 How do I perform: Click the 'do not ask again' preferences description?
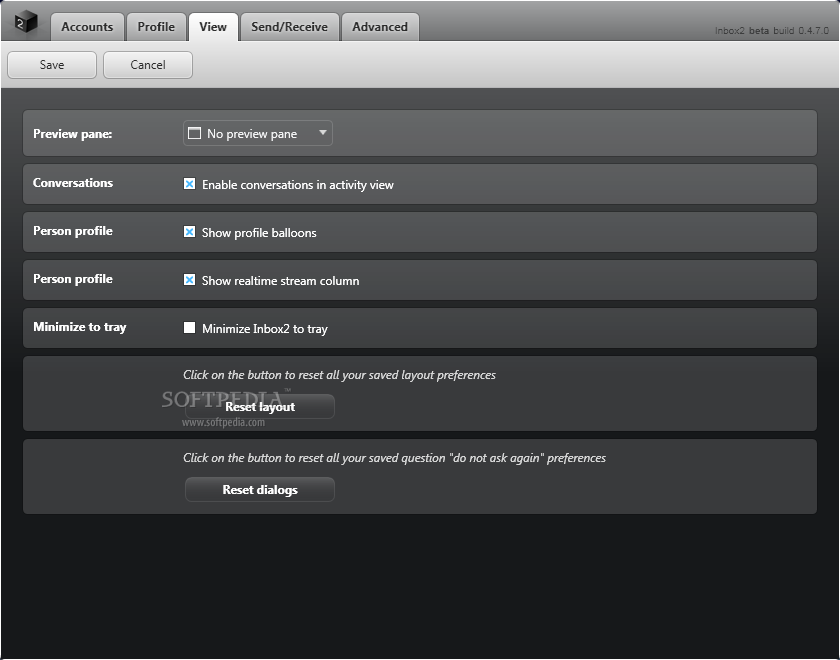(395, 458)
